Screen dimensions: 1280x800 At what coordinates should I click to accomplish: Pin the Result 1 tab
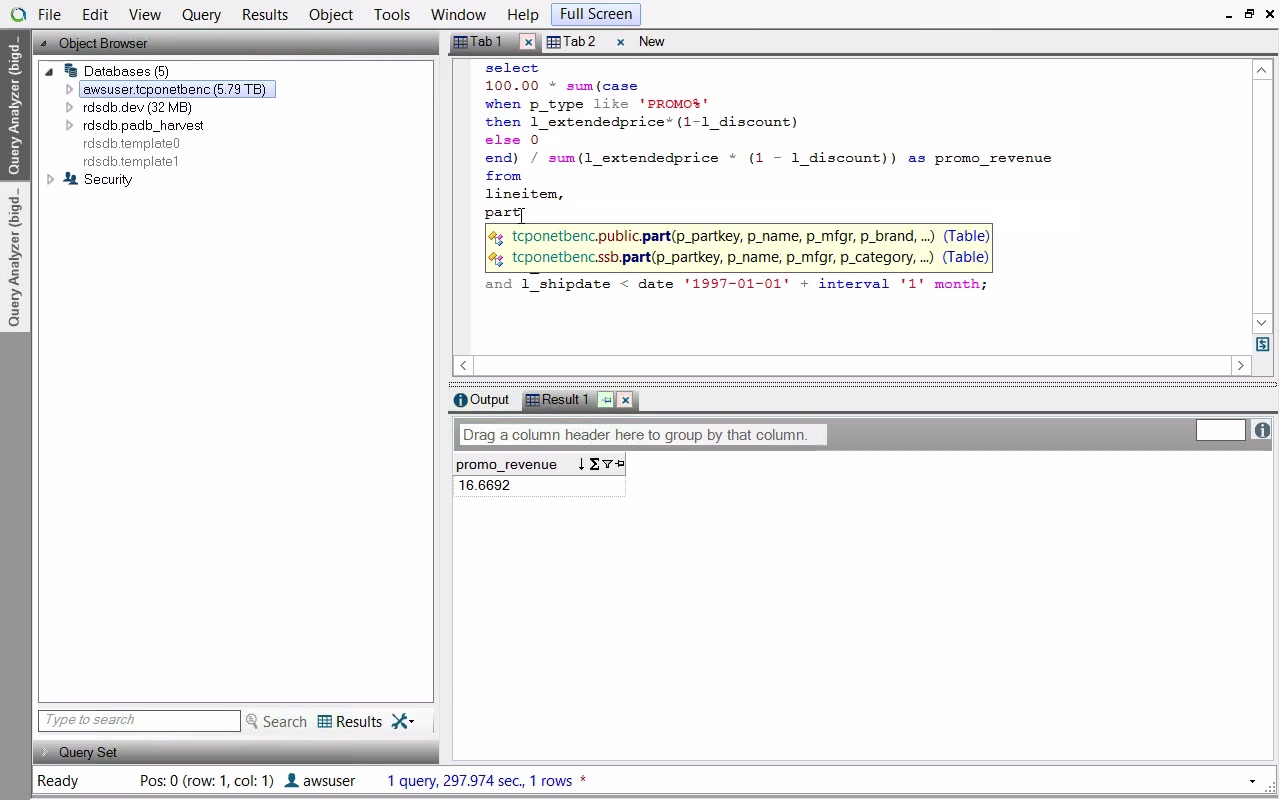tap(606, 400)
